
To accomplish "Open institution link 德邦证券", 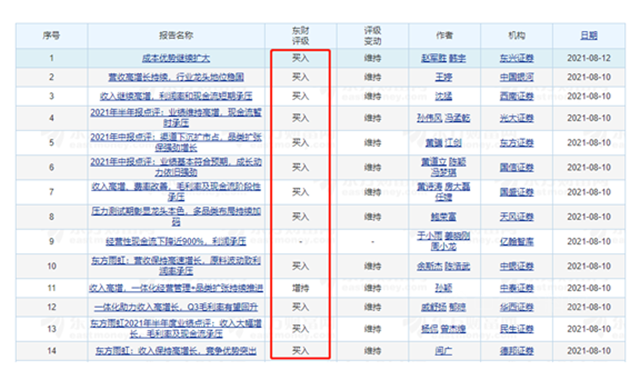I will [517, 351].
